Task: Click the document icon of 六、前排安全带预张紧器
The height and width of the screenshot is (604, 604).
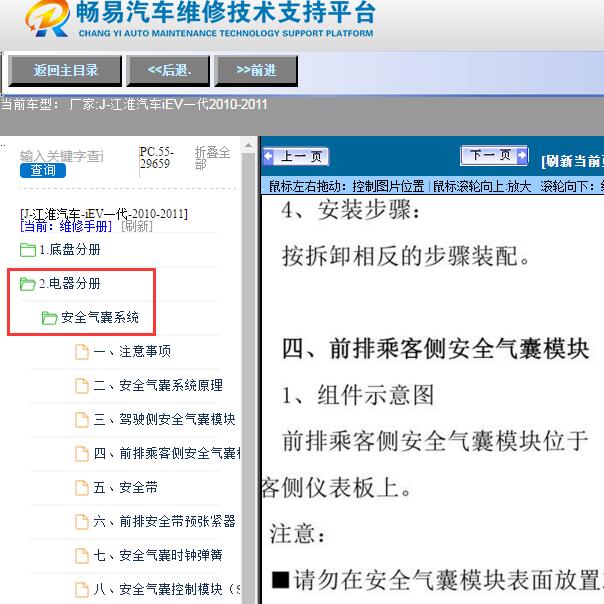Action: pos(82,522)
